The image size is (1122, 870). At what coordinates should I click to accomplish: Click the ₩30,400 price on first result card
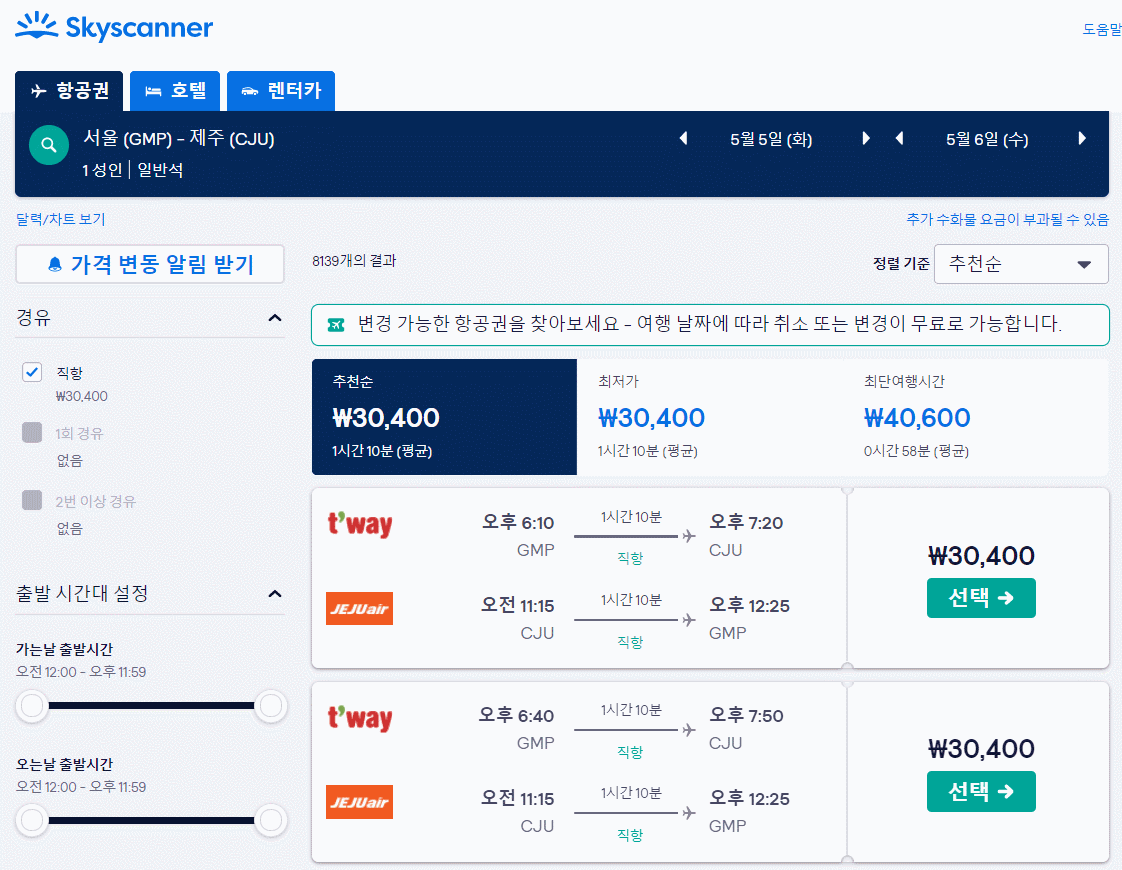[981, 556]
